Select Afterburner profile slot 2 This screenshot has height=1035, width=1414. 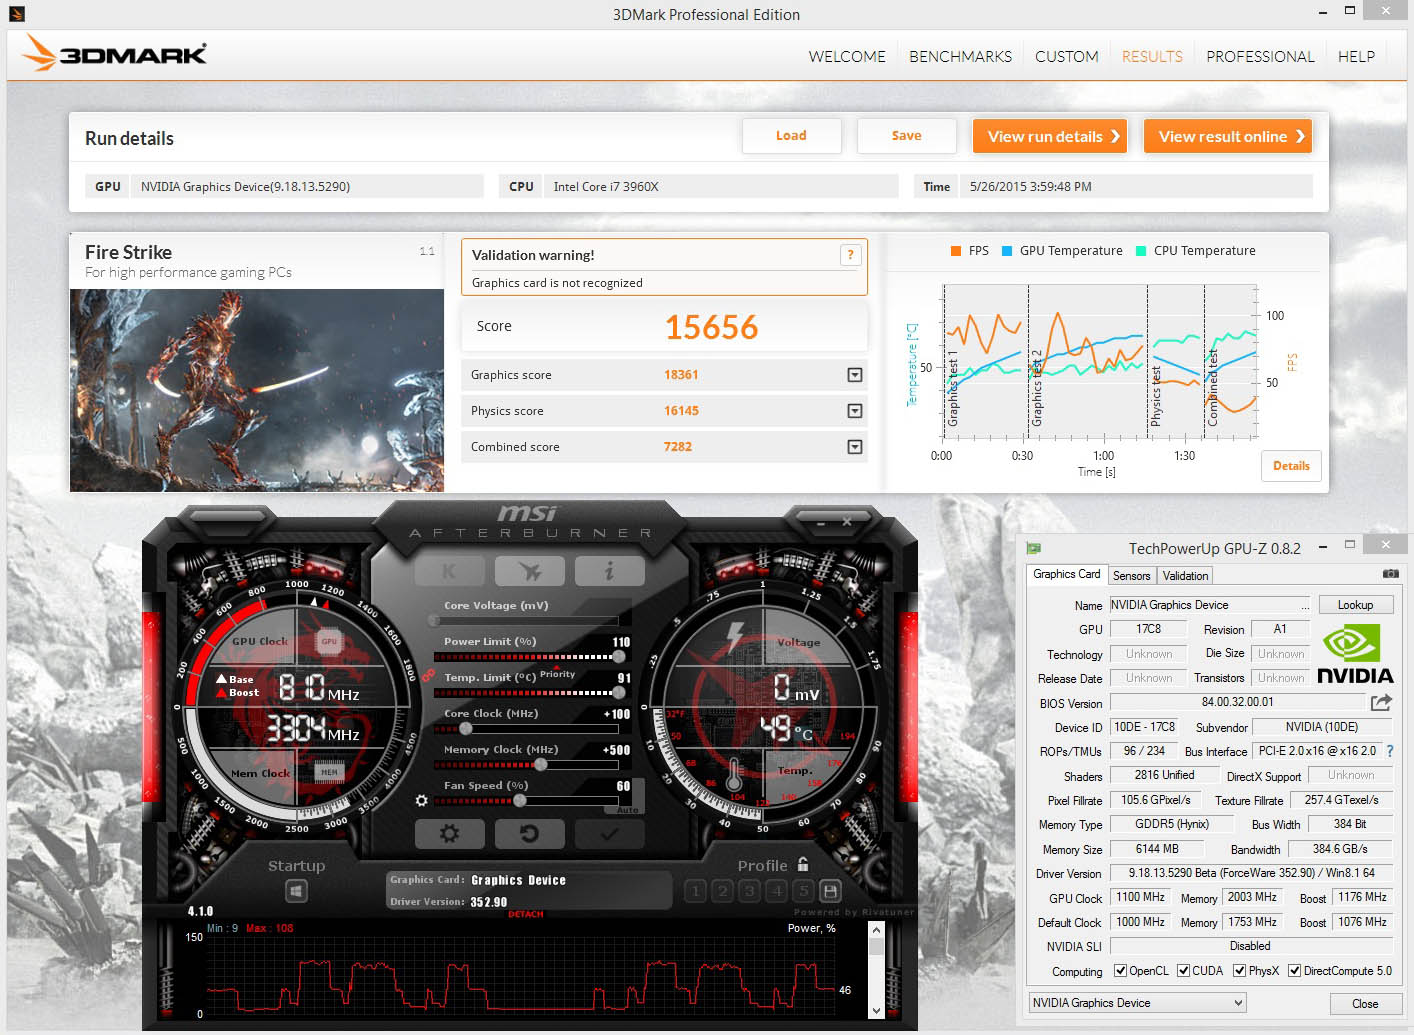pos(722,890)
